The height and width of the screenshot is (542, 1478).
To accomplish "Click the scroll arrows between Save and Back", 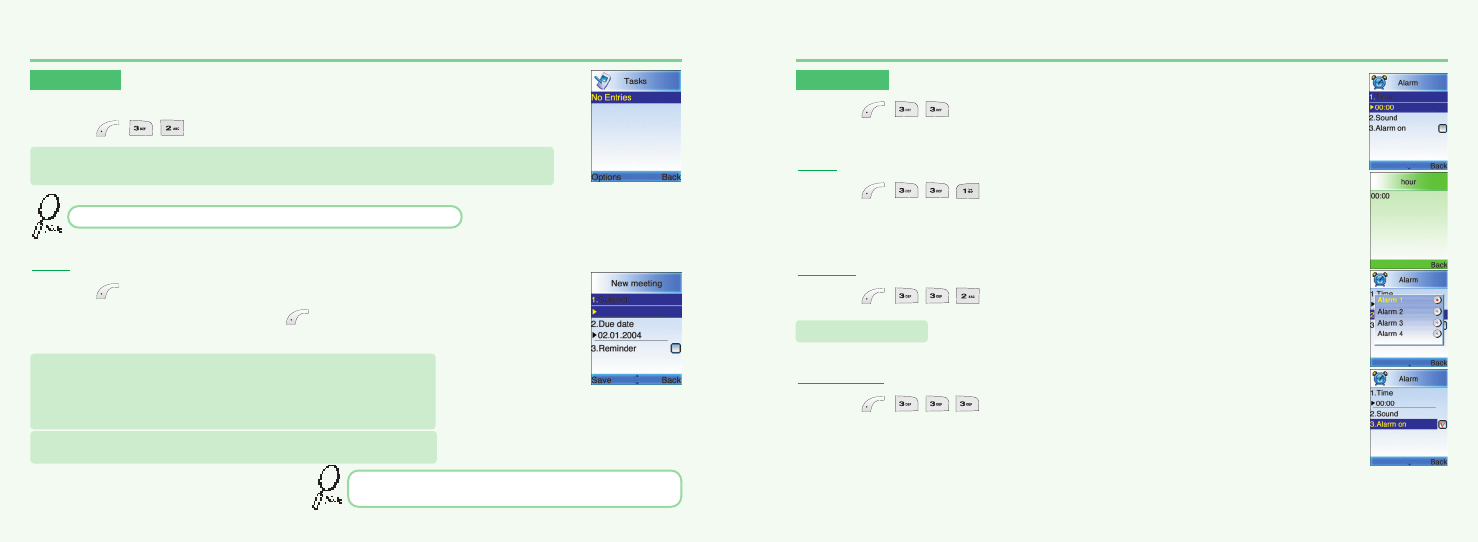I will coord(636,380).
